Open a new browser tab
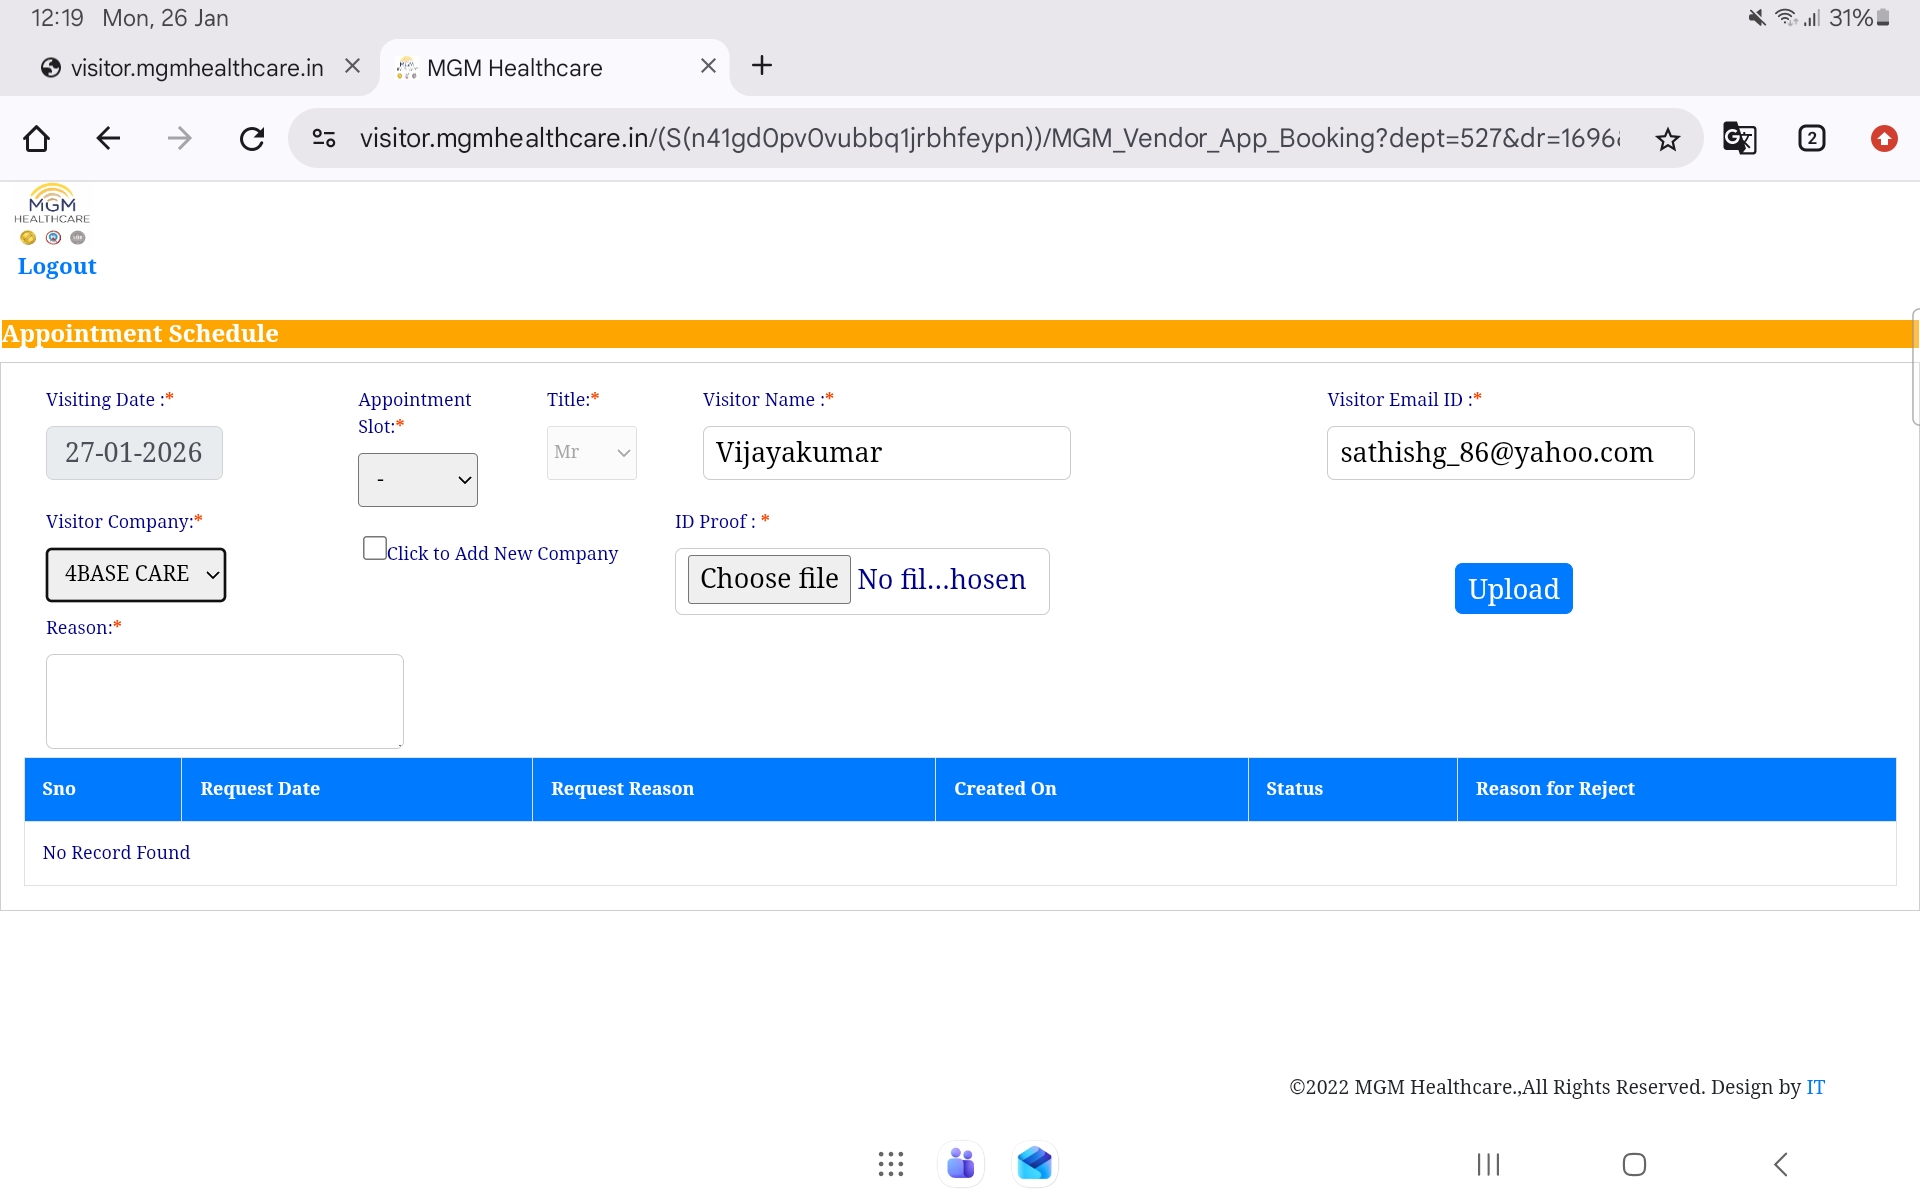 [762, 66]
